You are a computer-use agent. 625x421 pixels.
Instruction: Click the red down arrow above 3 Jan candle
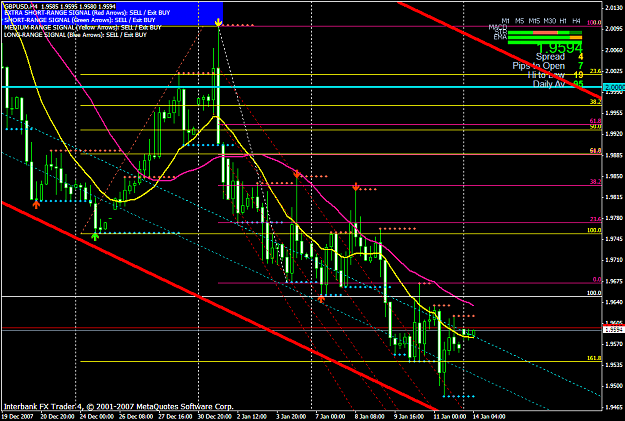pyautogui.click(x=297, y=175)
